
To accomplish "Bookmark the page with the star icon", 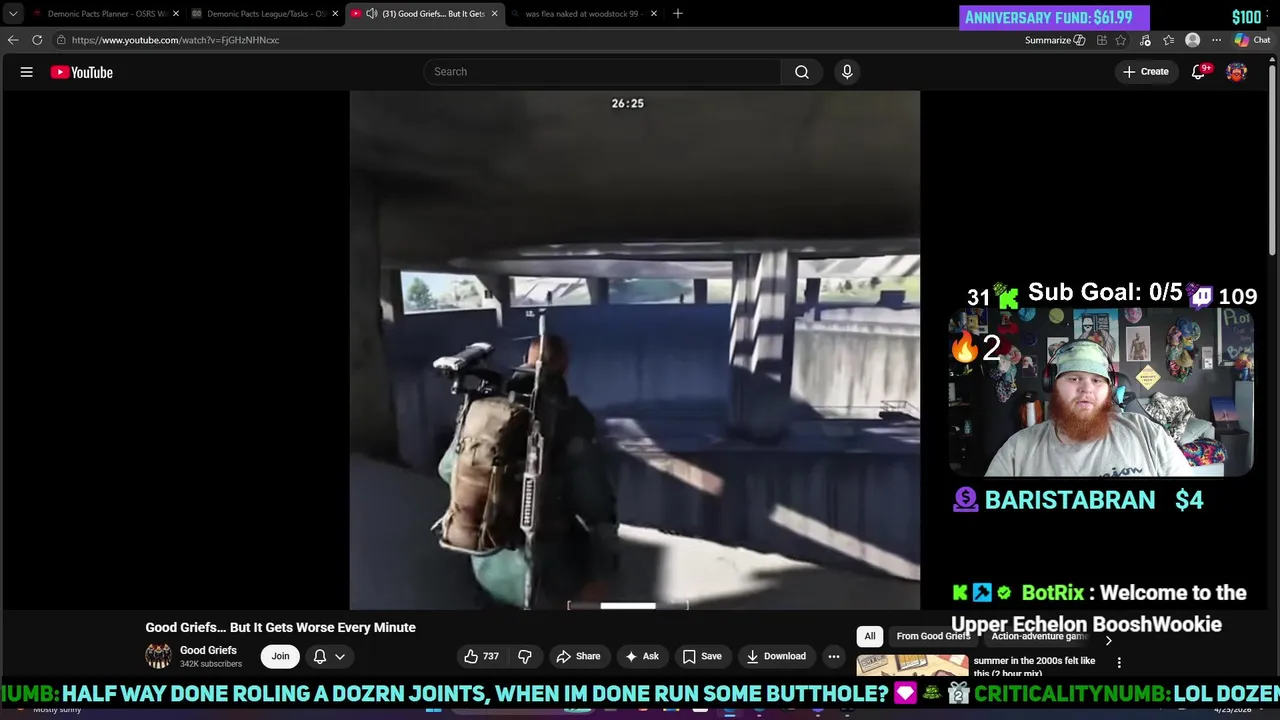I will 1121,40.
